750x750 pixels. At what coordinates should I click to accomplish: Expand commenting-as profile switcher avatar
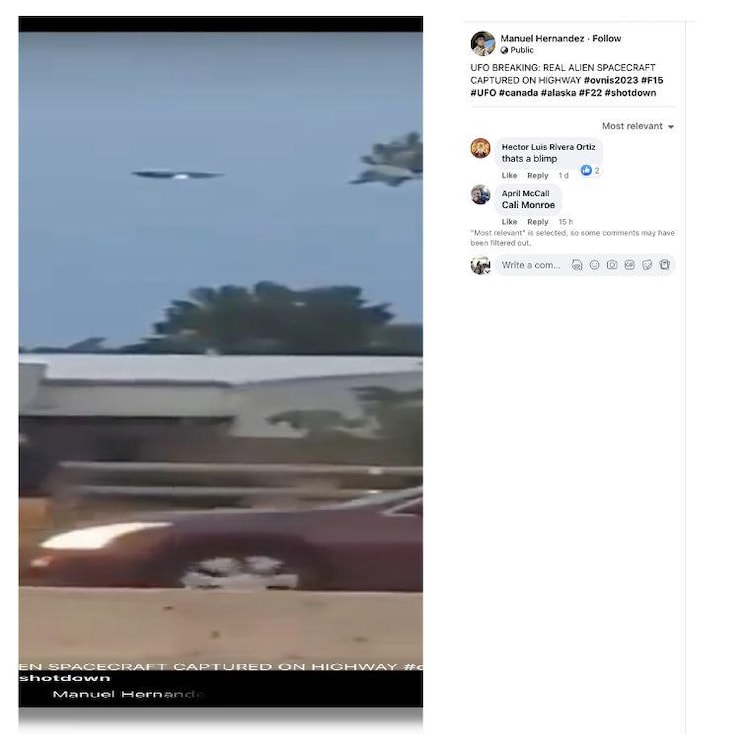click(481, 265)
